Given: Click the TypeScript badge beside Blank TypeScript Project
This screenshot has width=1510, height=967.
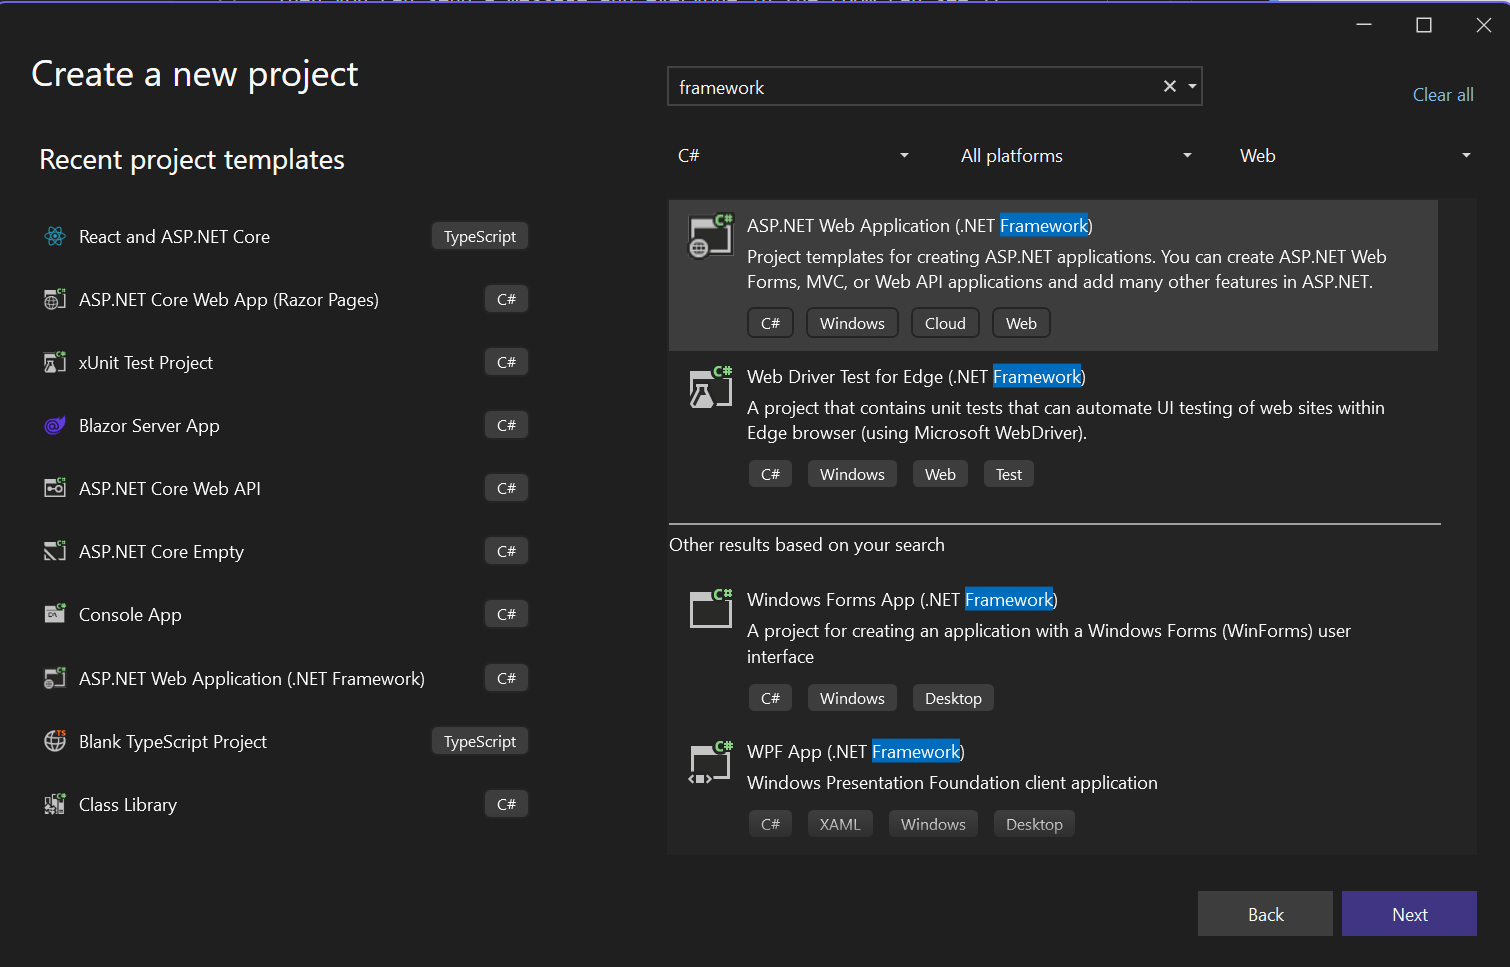Looking at the screenshot, I should [480, 742].
